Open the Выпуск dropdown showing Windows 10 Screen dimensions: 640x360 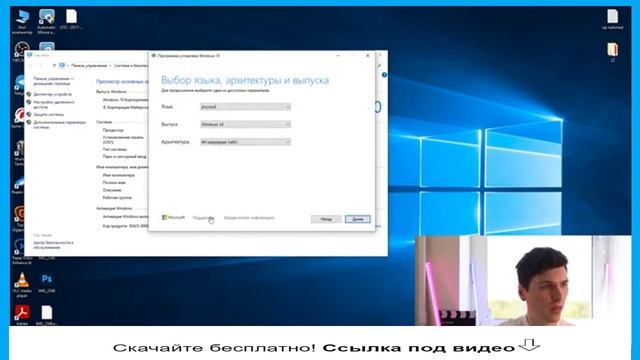pos(245,124)
